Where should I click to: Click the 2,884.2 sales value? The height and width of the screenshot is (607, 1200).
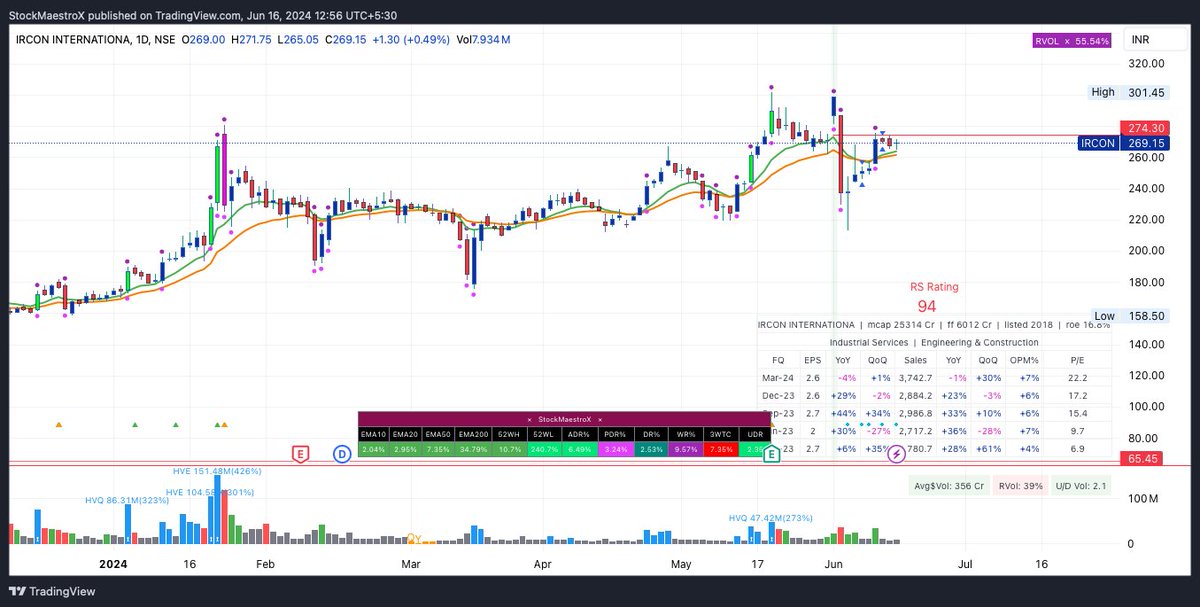pos(916,395)
